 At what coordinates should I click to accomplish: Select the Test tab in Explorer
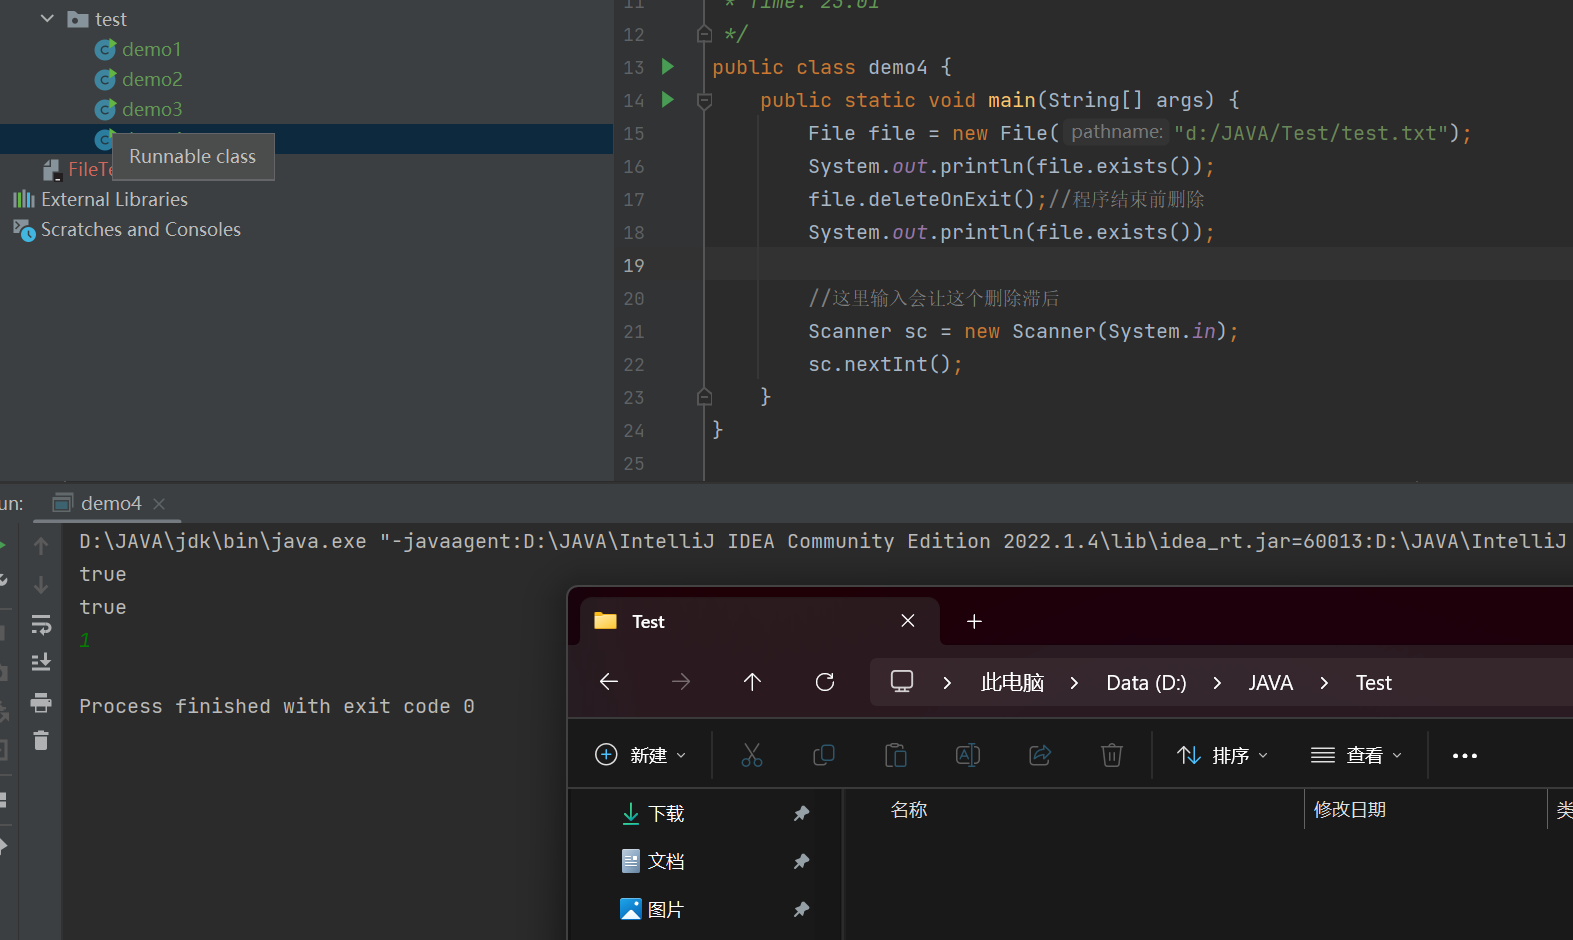pos(760,621)
